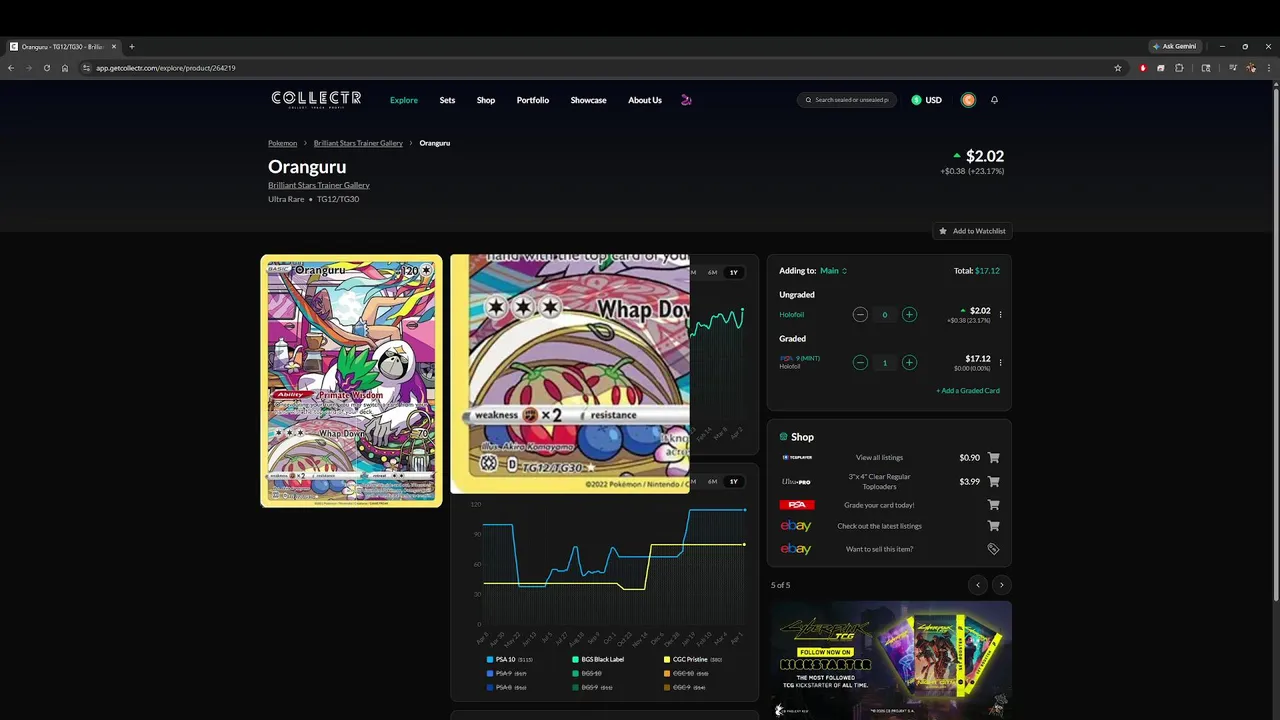Decrease PSA 9 graded quantity
This screenshot has width=1280, height=720.
tap(860, 363)
